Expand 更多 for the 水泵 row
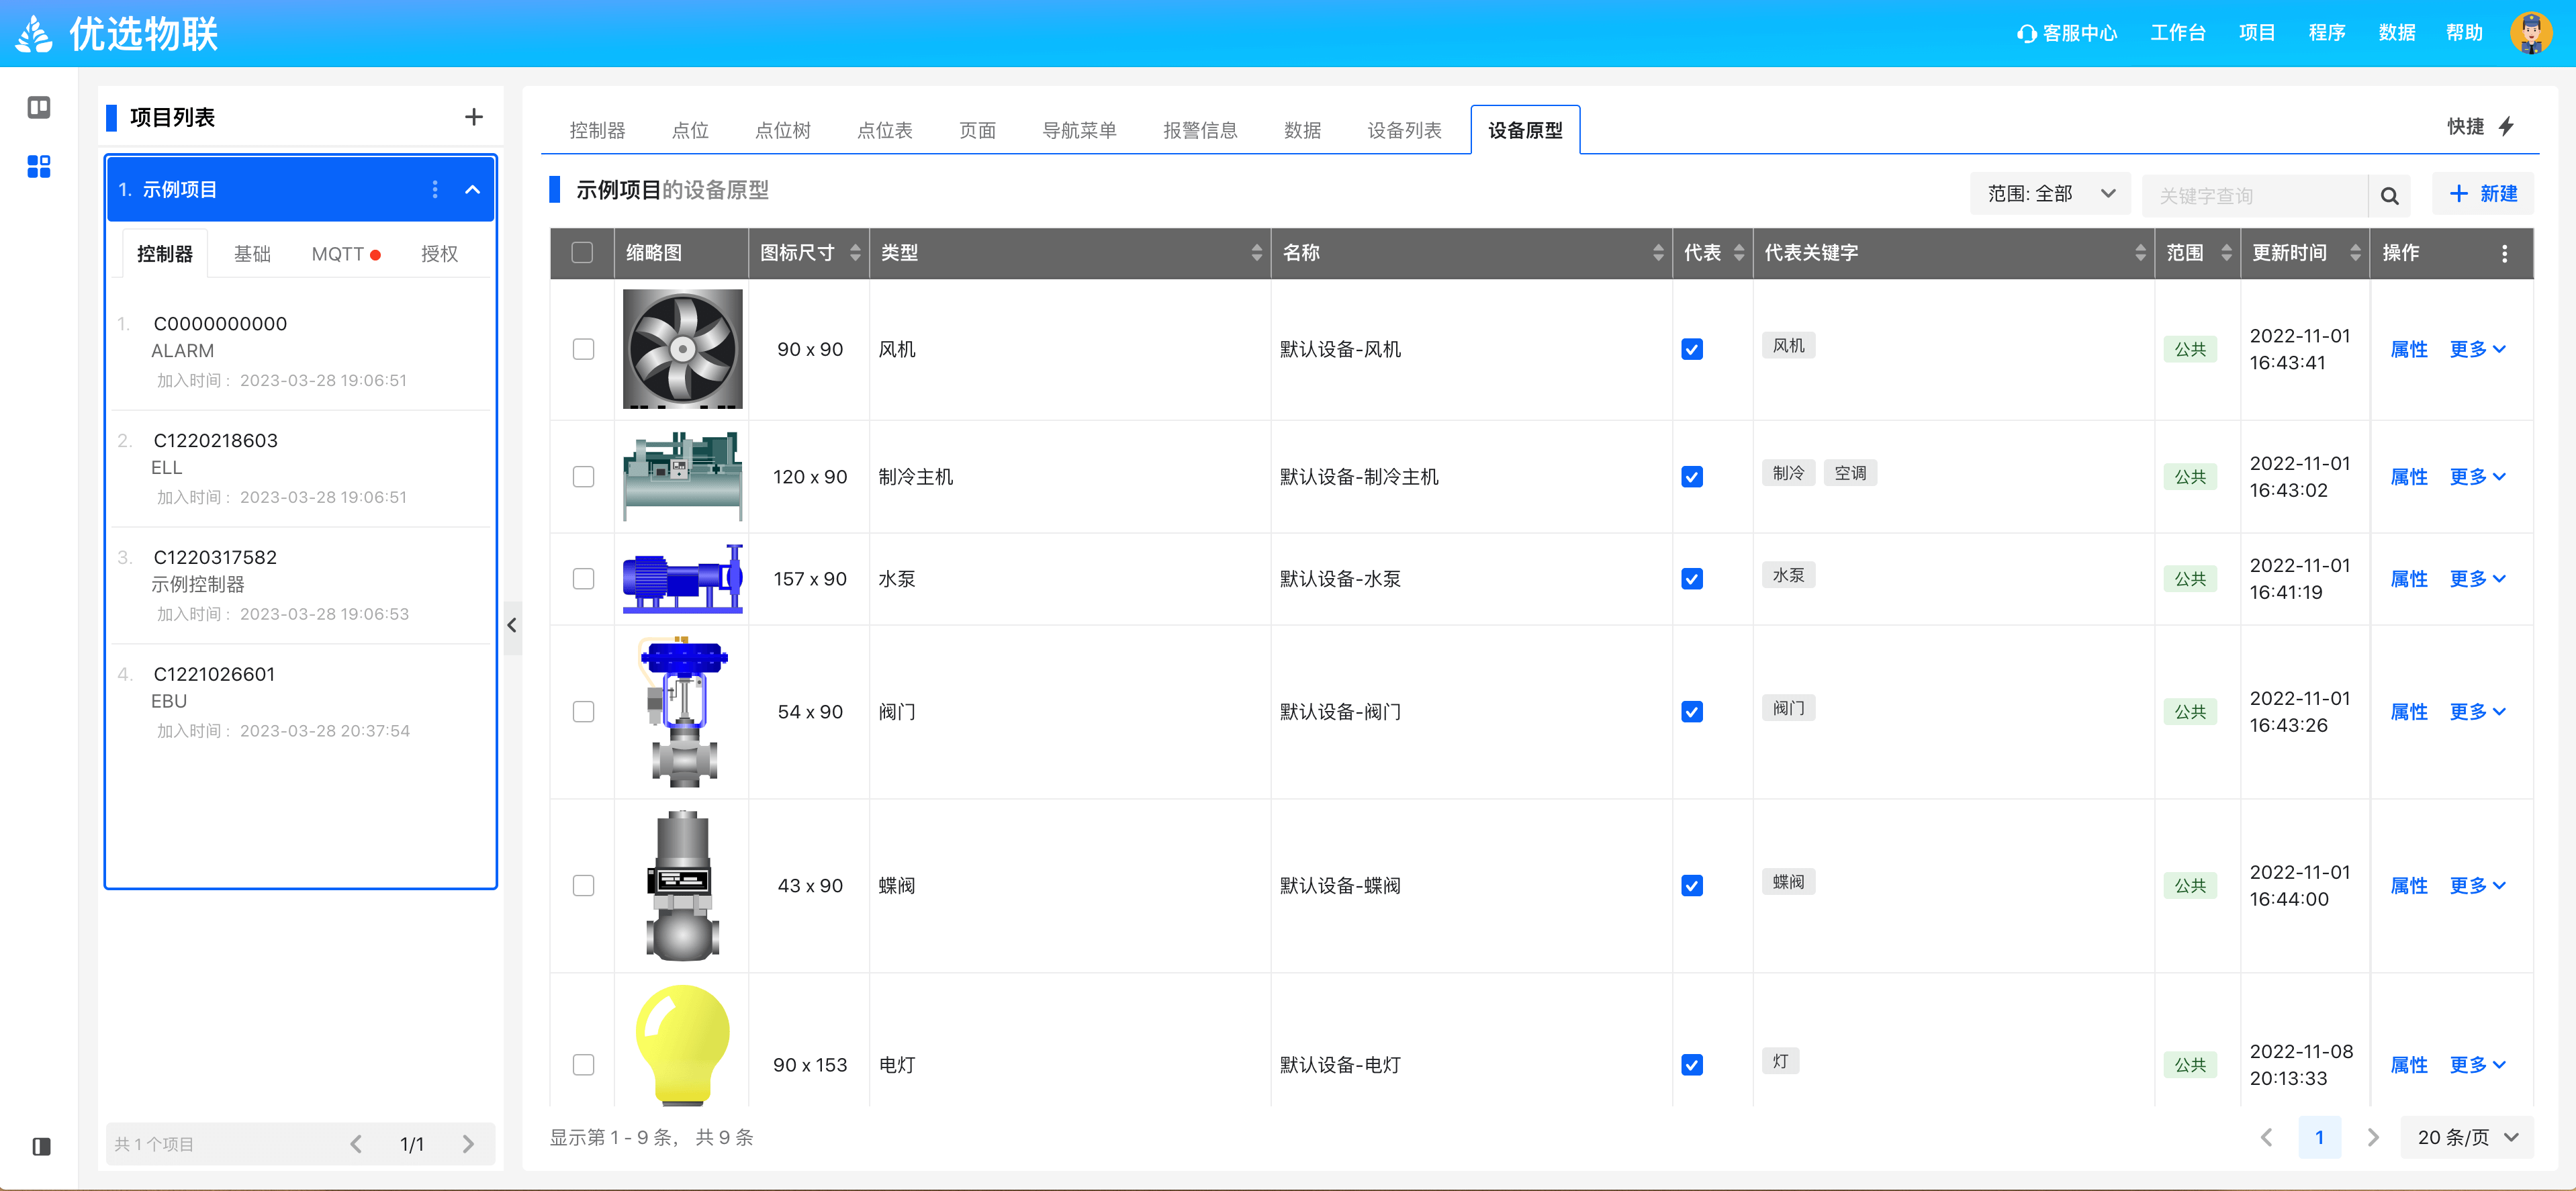2576x1191 pixels. click(x=2477, y=579)
